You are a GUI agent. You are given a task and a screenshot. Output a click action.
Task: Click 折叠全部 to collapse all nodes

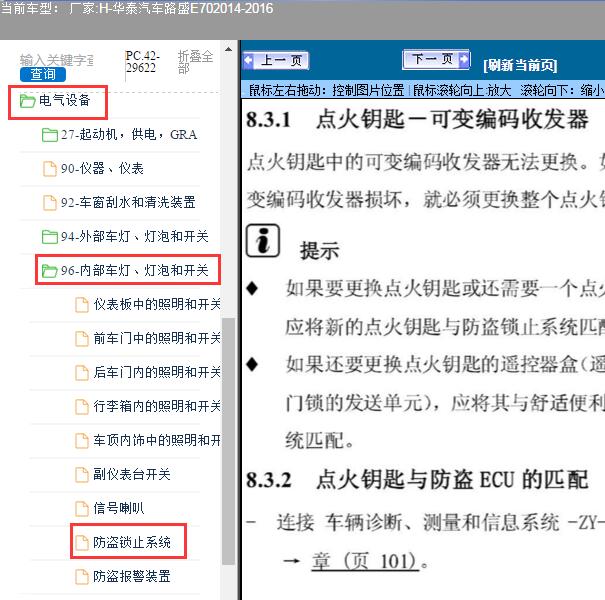pyautogui.click(x=195, y=62)
